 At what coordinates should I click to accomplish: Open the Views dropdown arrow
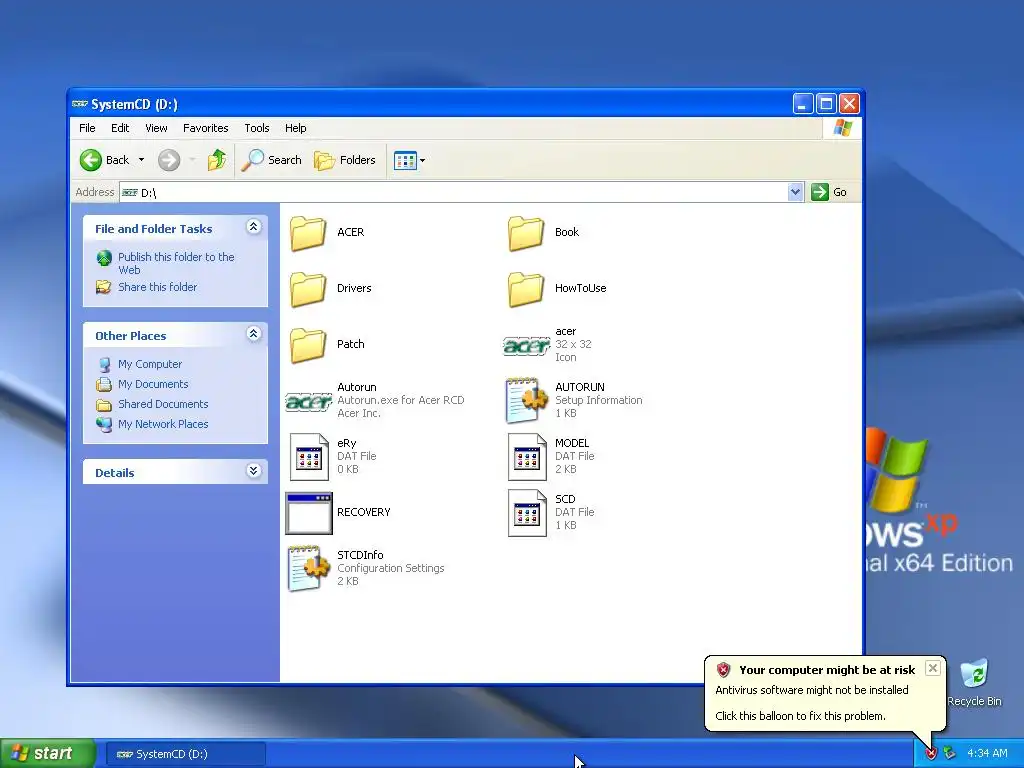point(423,160)
